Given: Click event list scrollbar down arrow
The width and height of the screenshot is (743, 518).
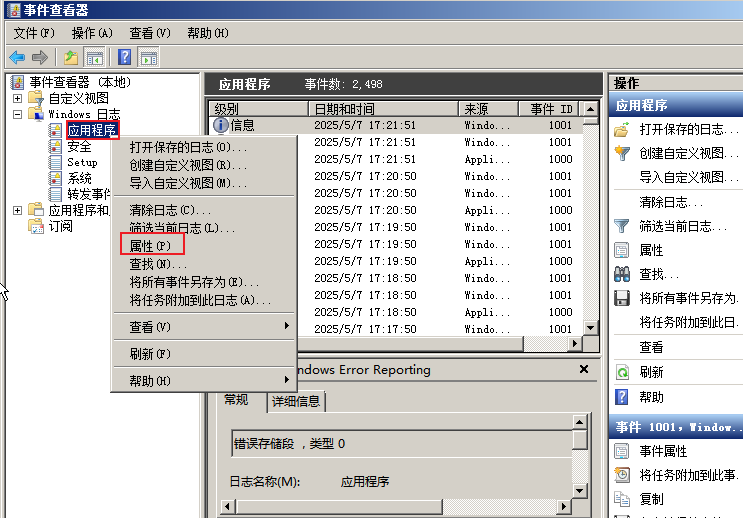Looking at the screenshot, I should click(590, 327).
